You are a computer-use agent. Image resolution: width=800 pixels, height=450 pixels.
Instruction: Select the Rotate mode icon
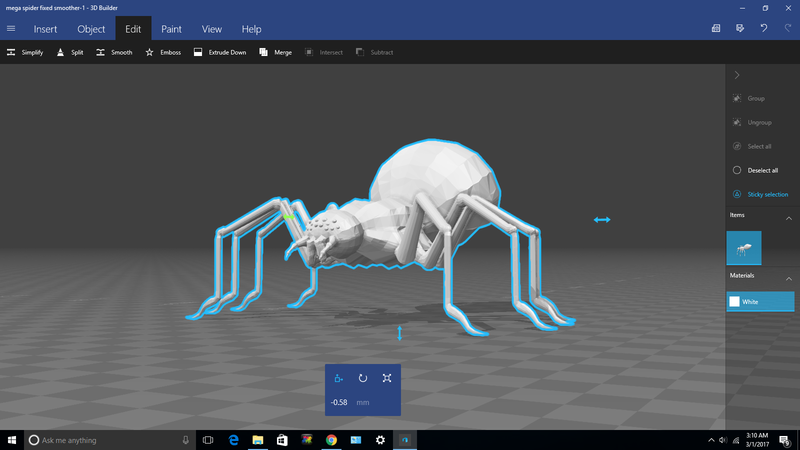pyautogui.click(x=363, y=378)
